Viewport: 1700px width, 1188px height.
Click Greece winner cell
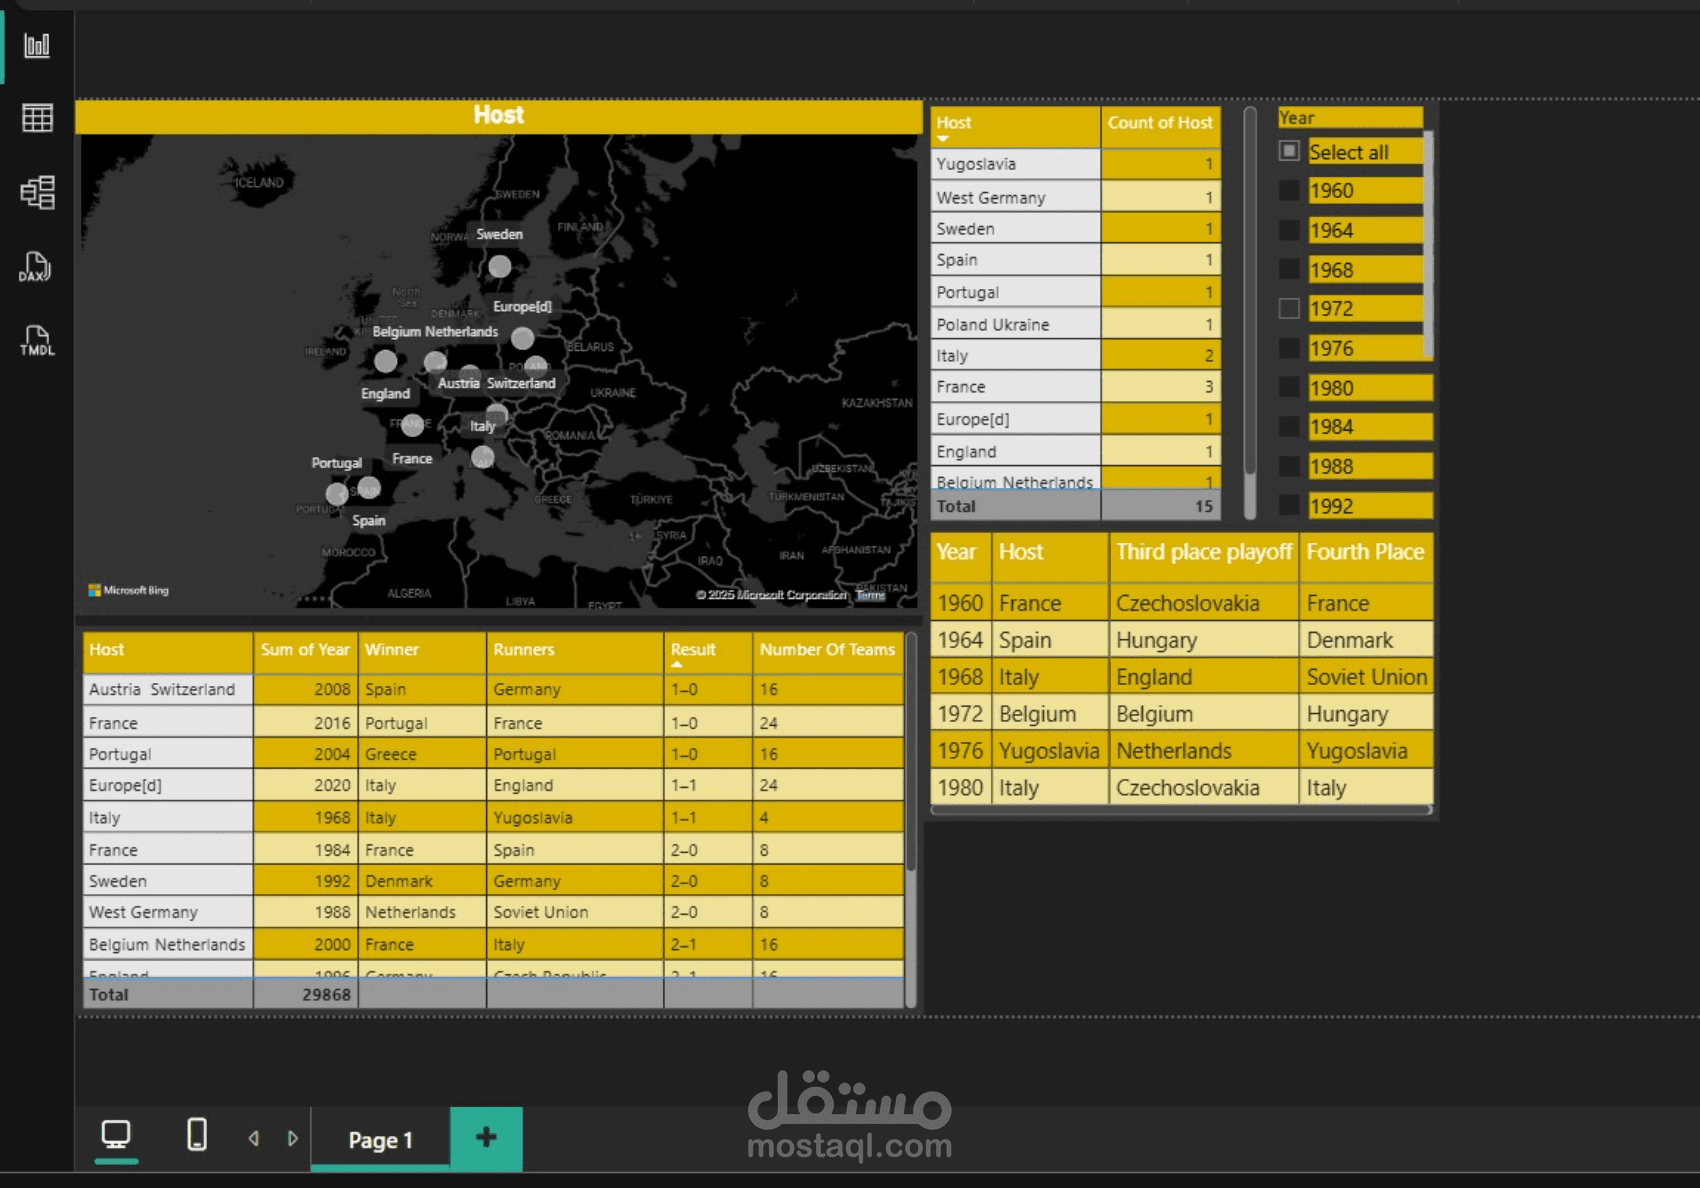coord(422,754)
